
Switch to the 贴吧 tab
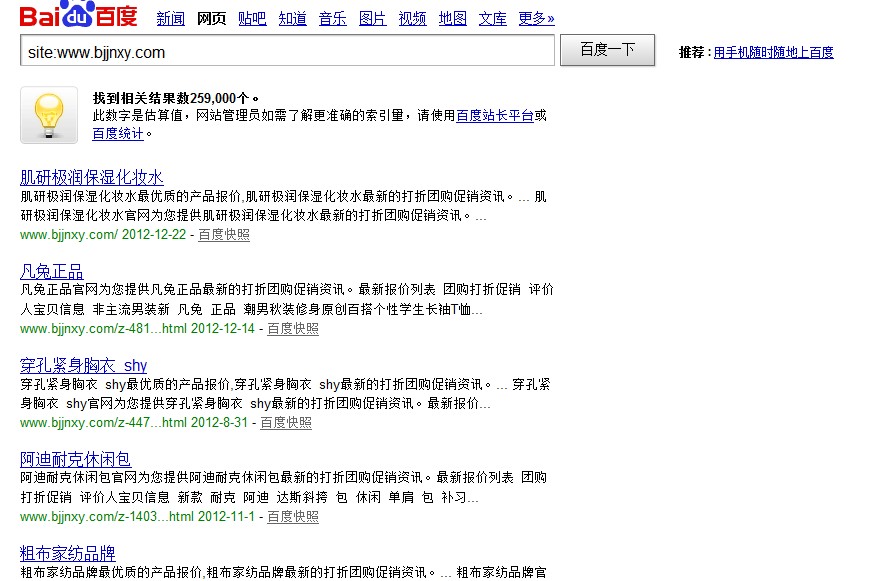pos(252,18)
